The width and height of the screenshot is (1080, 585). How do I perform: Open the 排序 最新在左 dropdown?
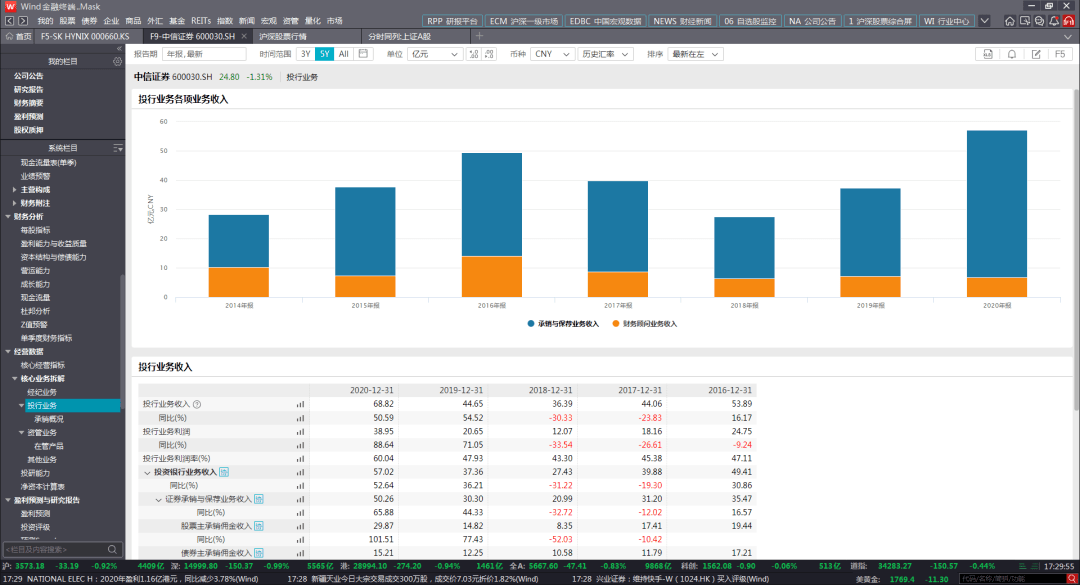coord(694,54)
